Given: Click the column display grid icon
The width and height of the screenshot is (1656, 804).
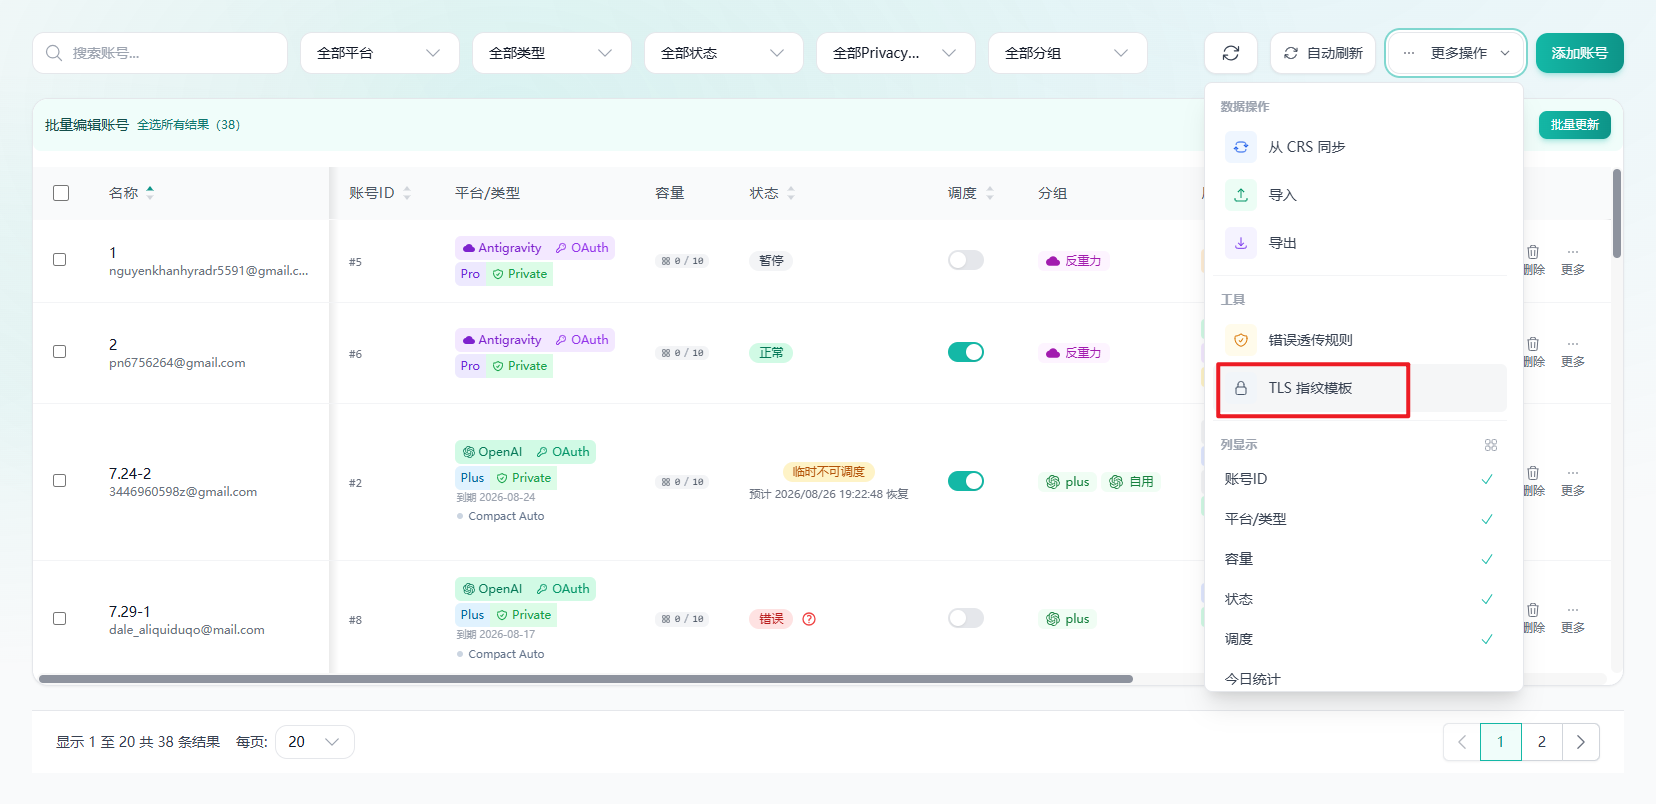Looking at the screenshot, I should click(1491, 445).
